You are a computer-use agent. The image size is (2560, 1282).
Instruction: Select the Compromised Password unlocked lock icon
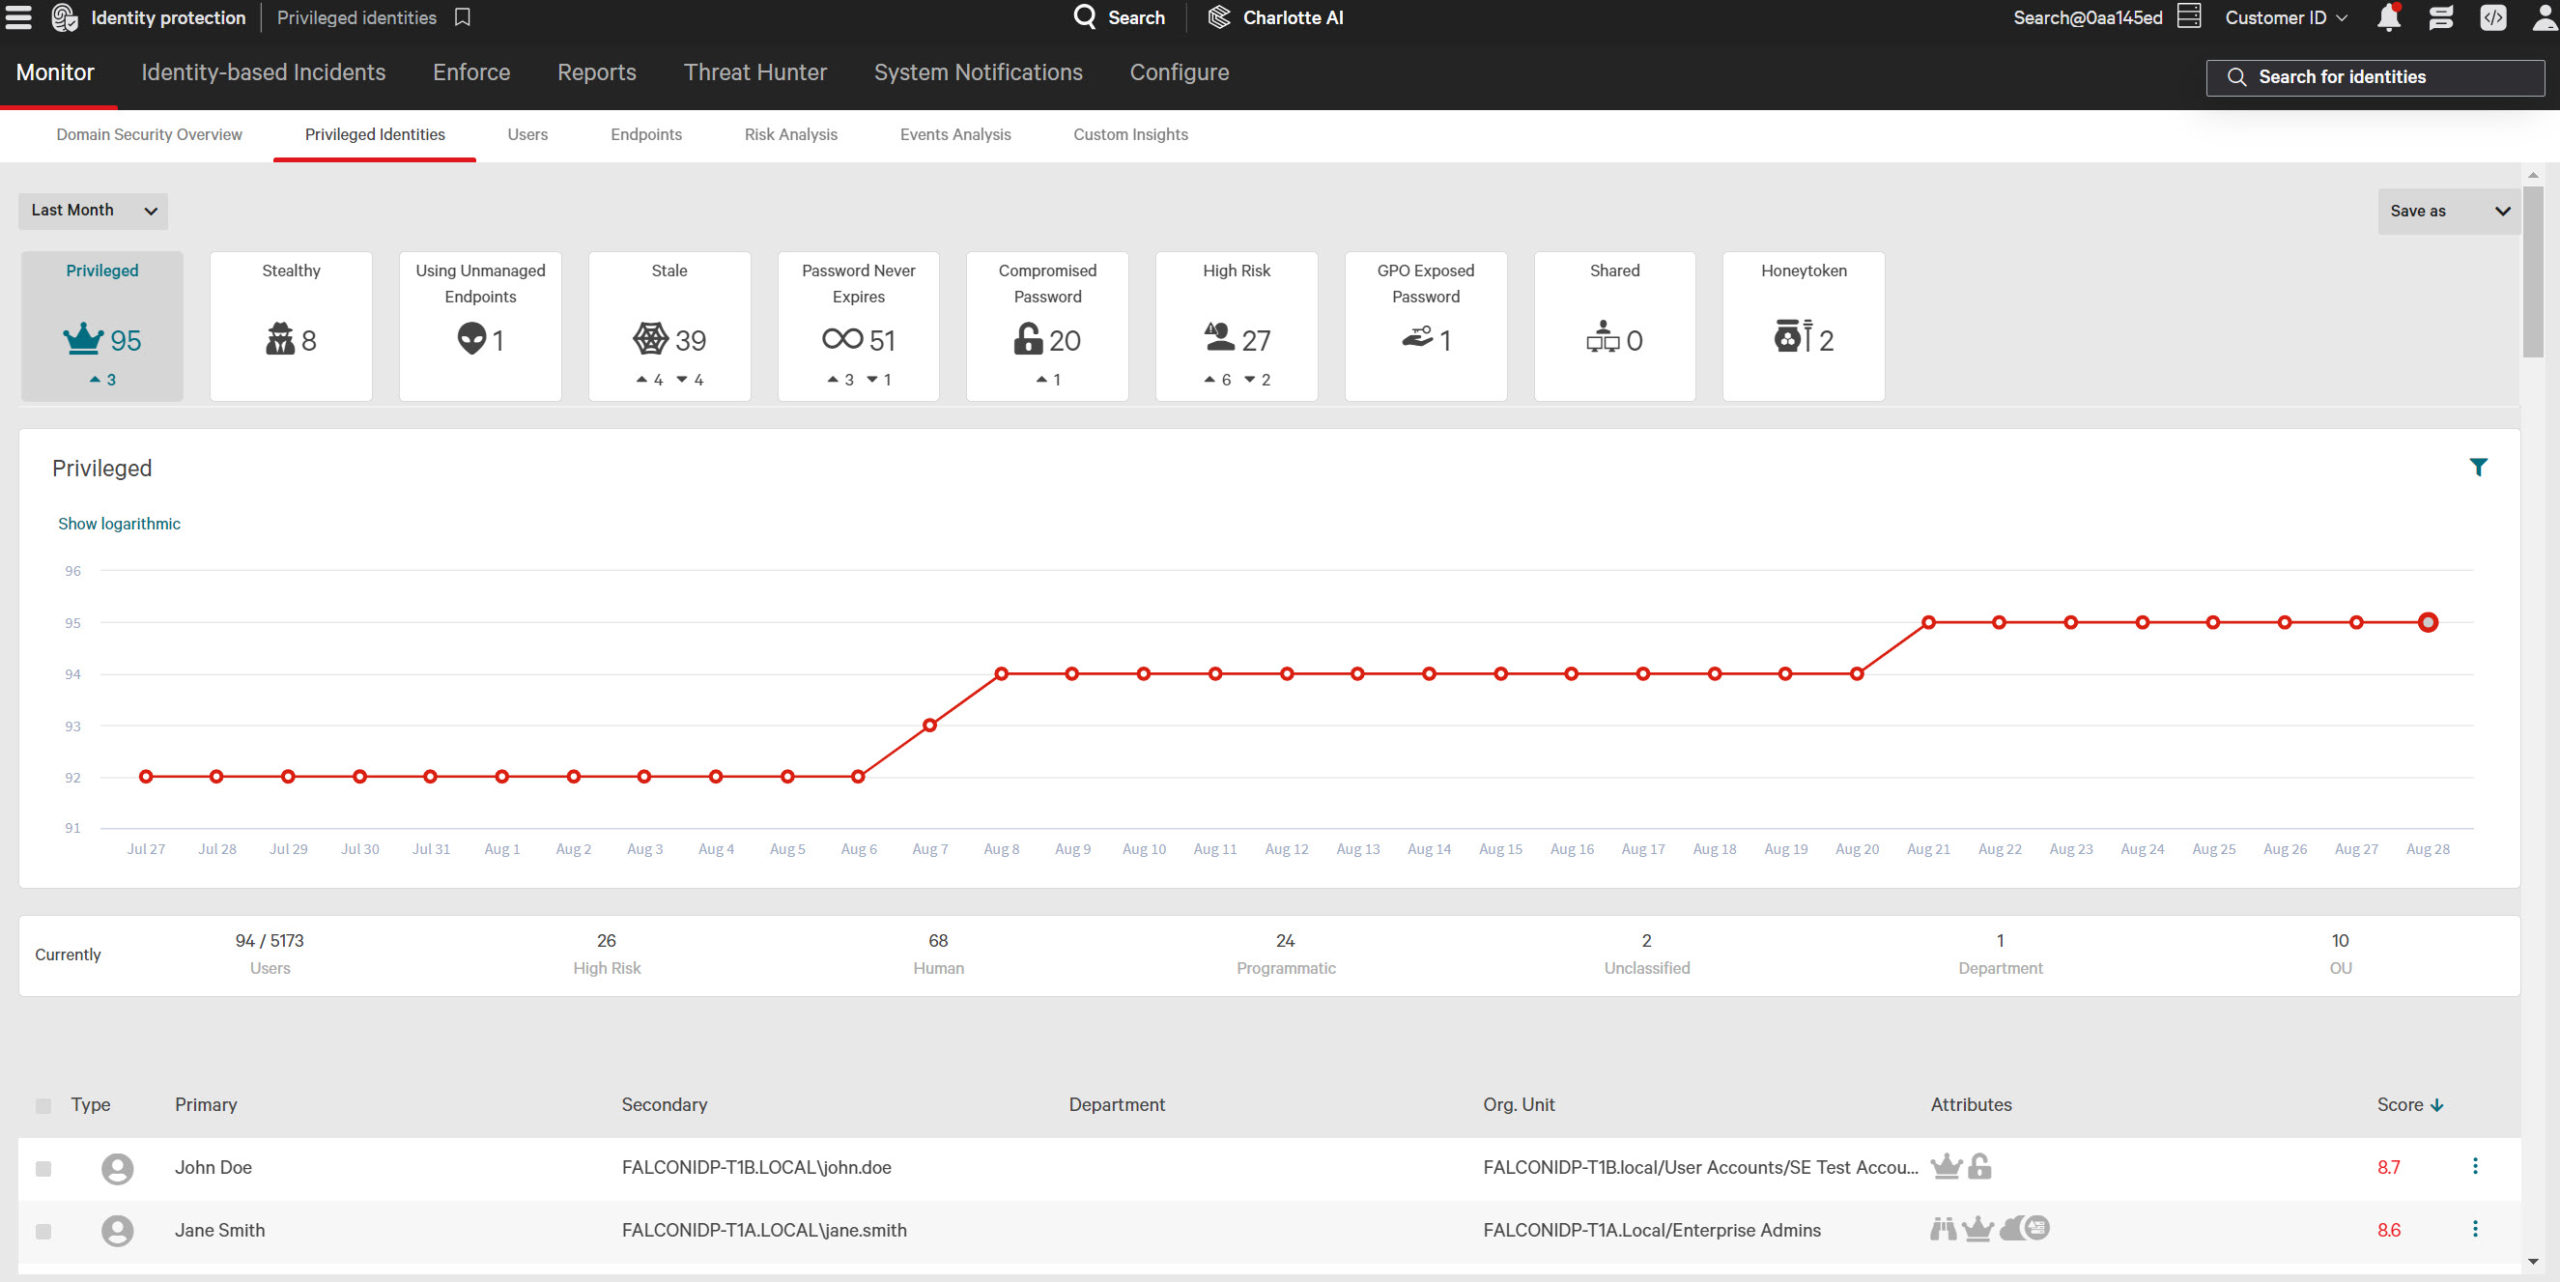pyautogui.click(x=1028, y=339)
